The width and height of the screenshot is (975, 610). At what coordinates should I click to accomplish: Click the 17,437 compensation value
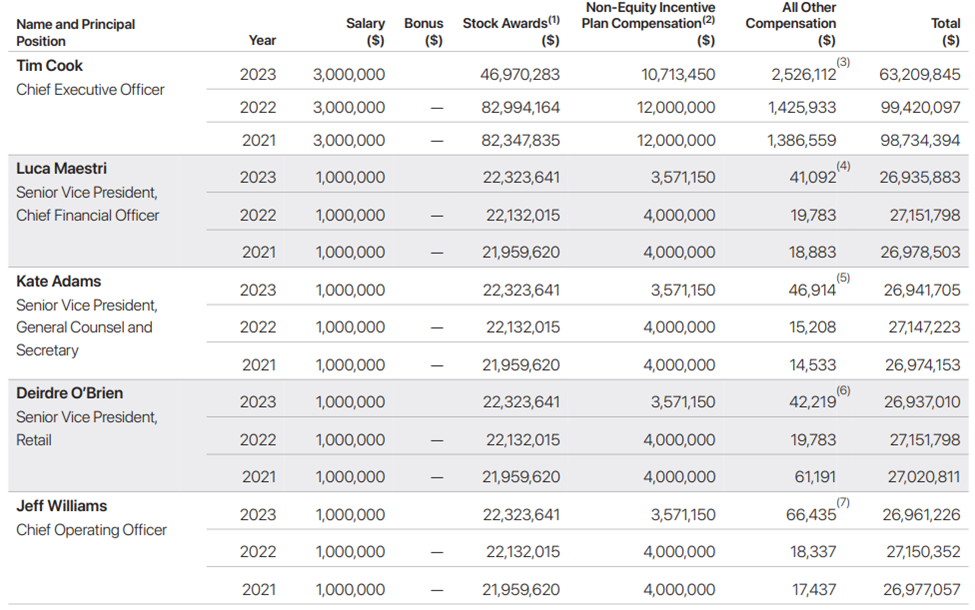click(814, 589)
